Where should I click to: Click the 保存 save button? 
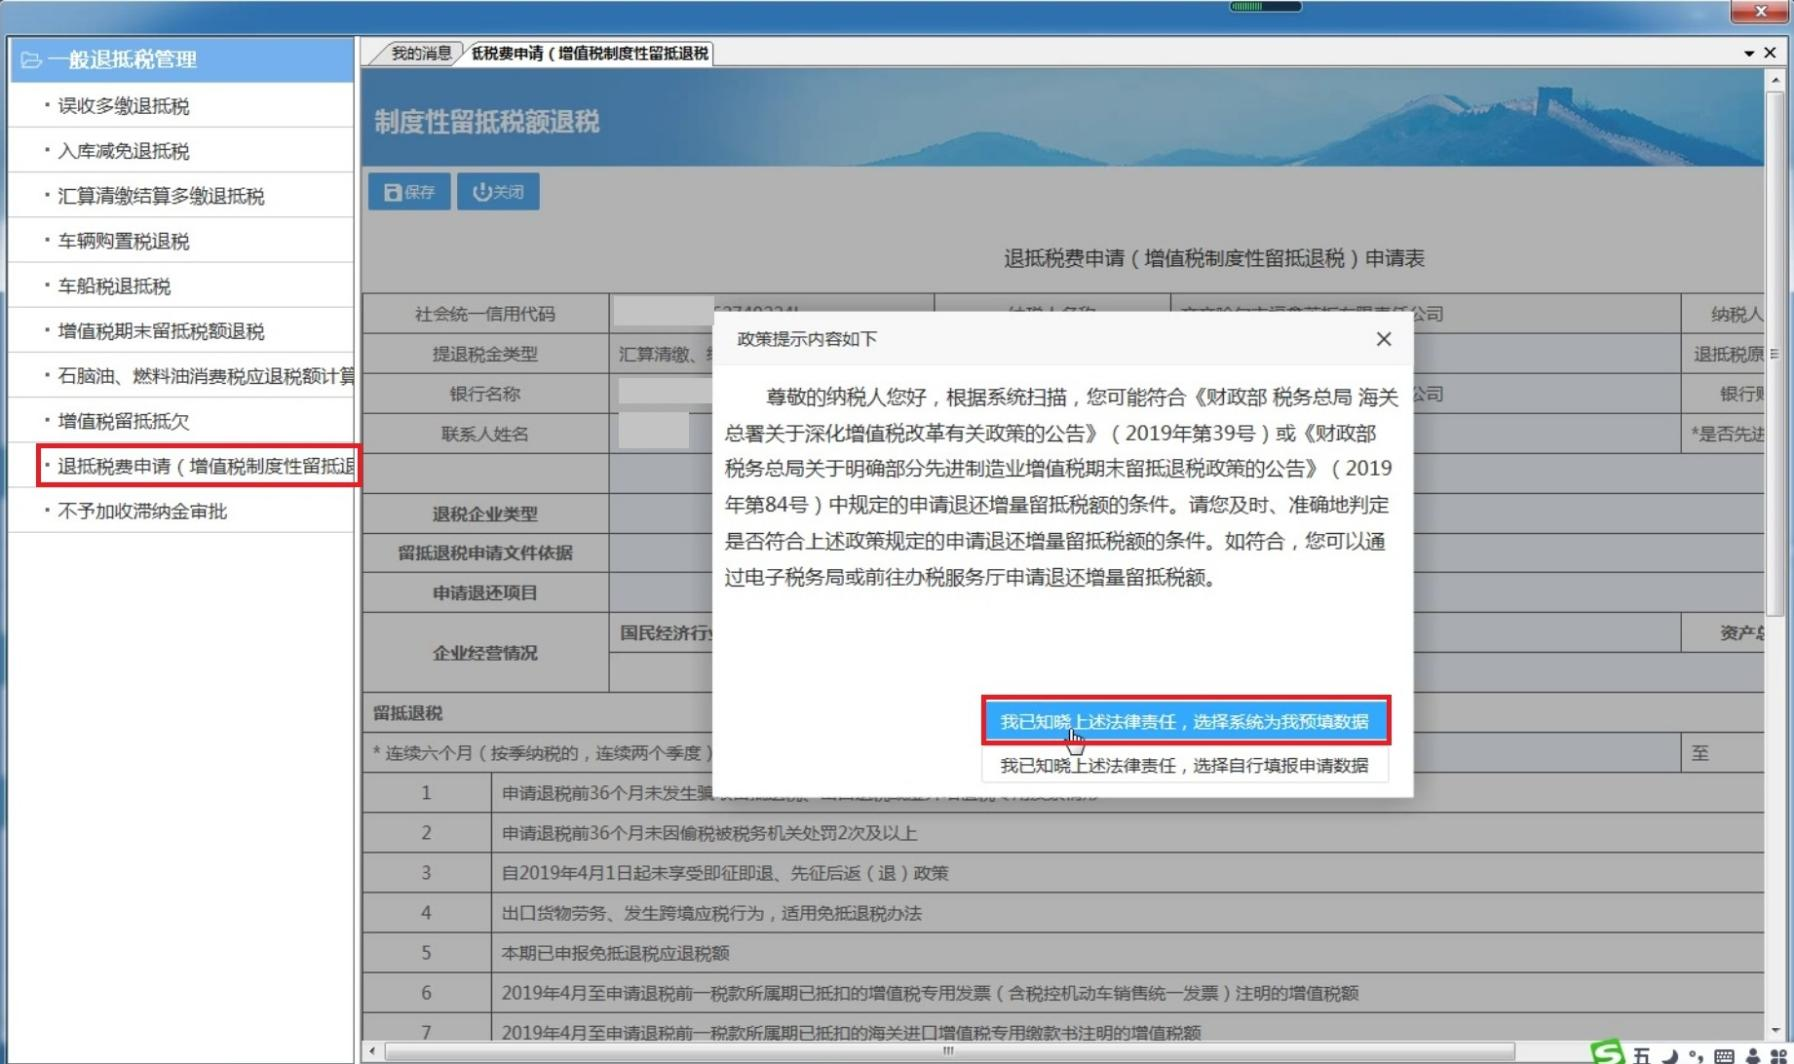click(409, 192)
